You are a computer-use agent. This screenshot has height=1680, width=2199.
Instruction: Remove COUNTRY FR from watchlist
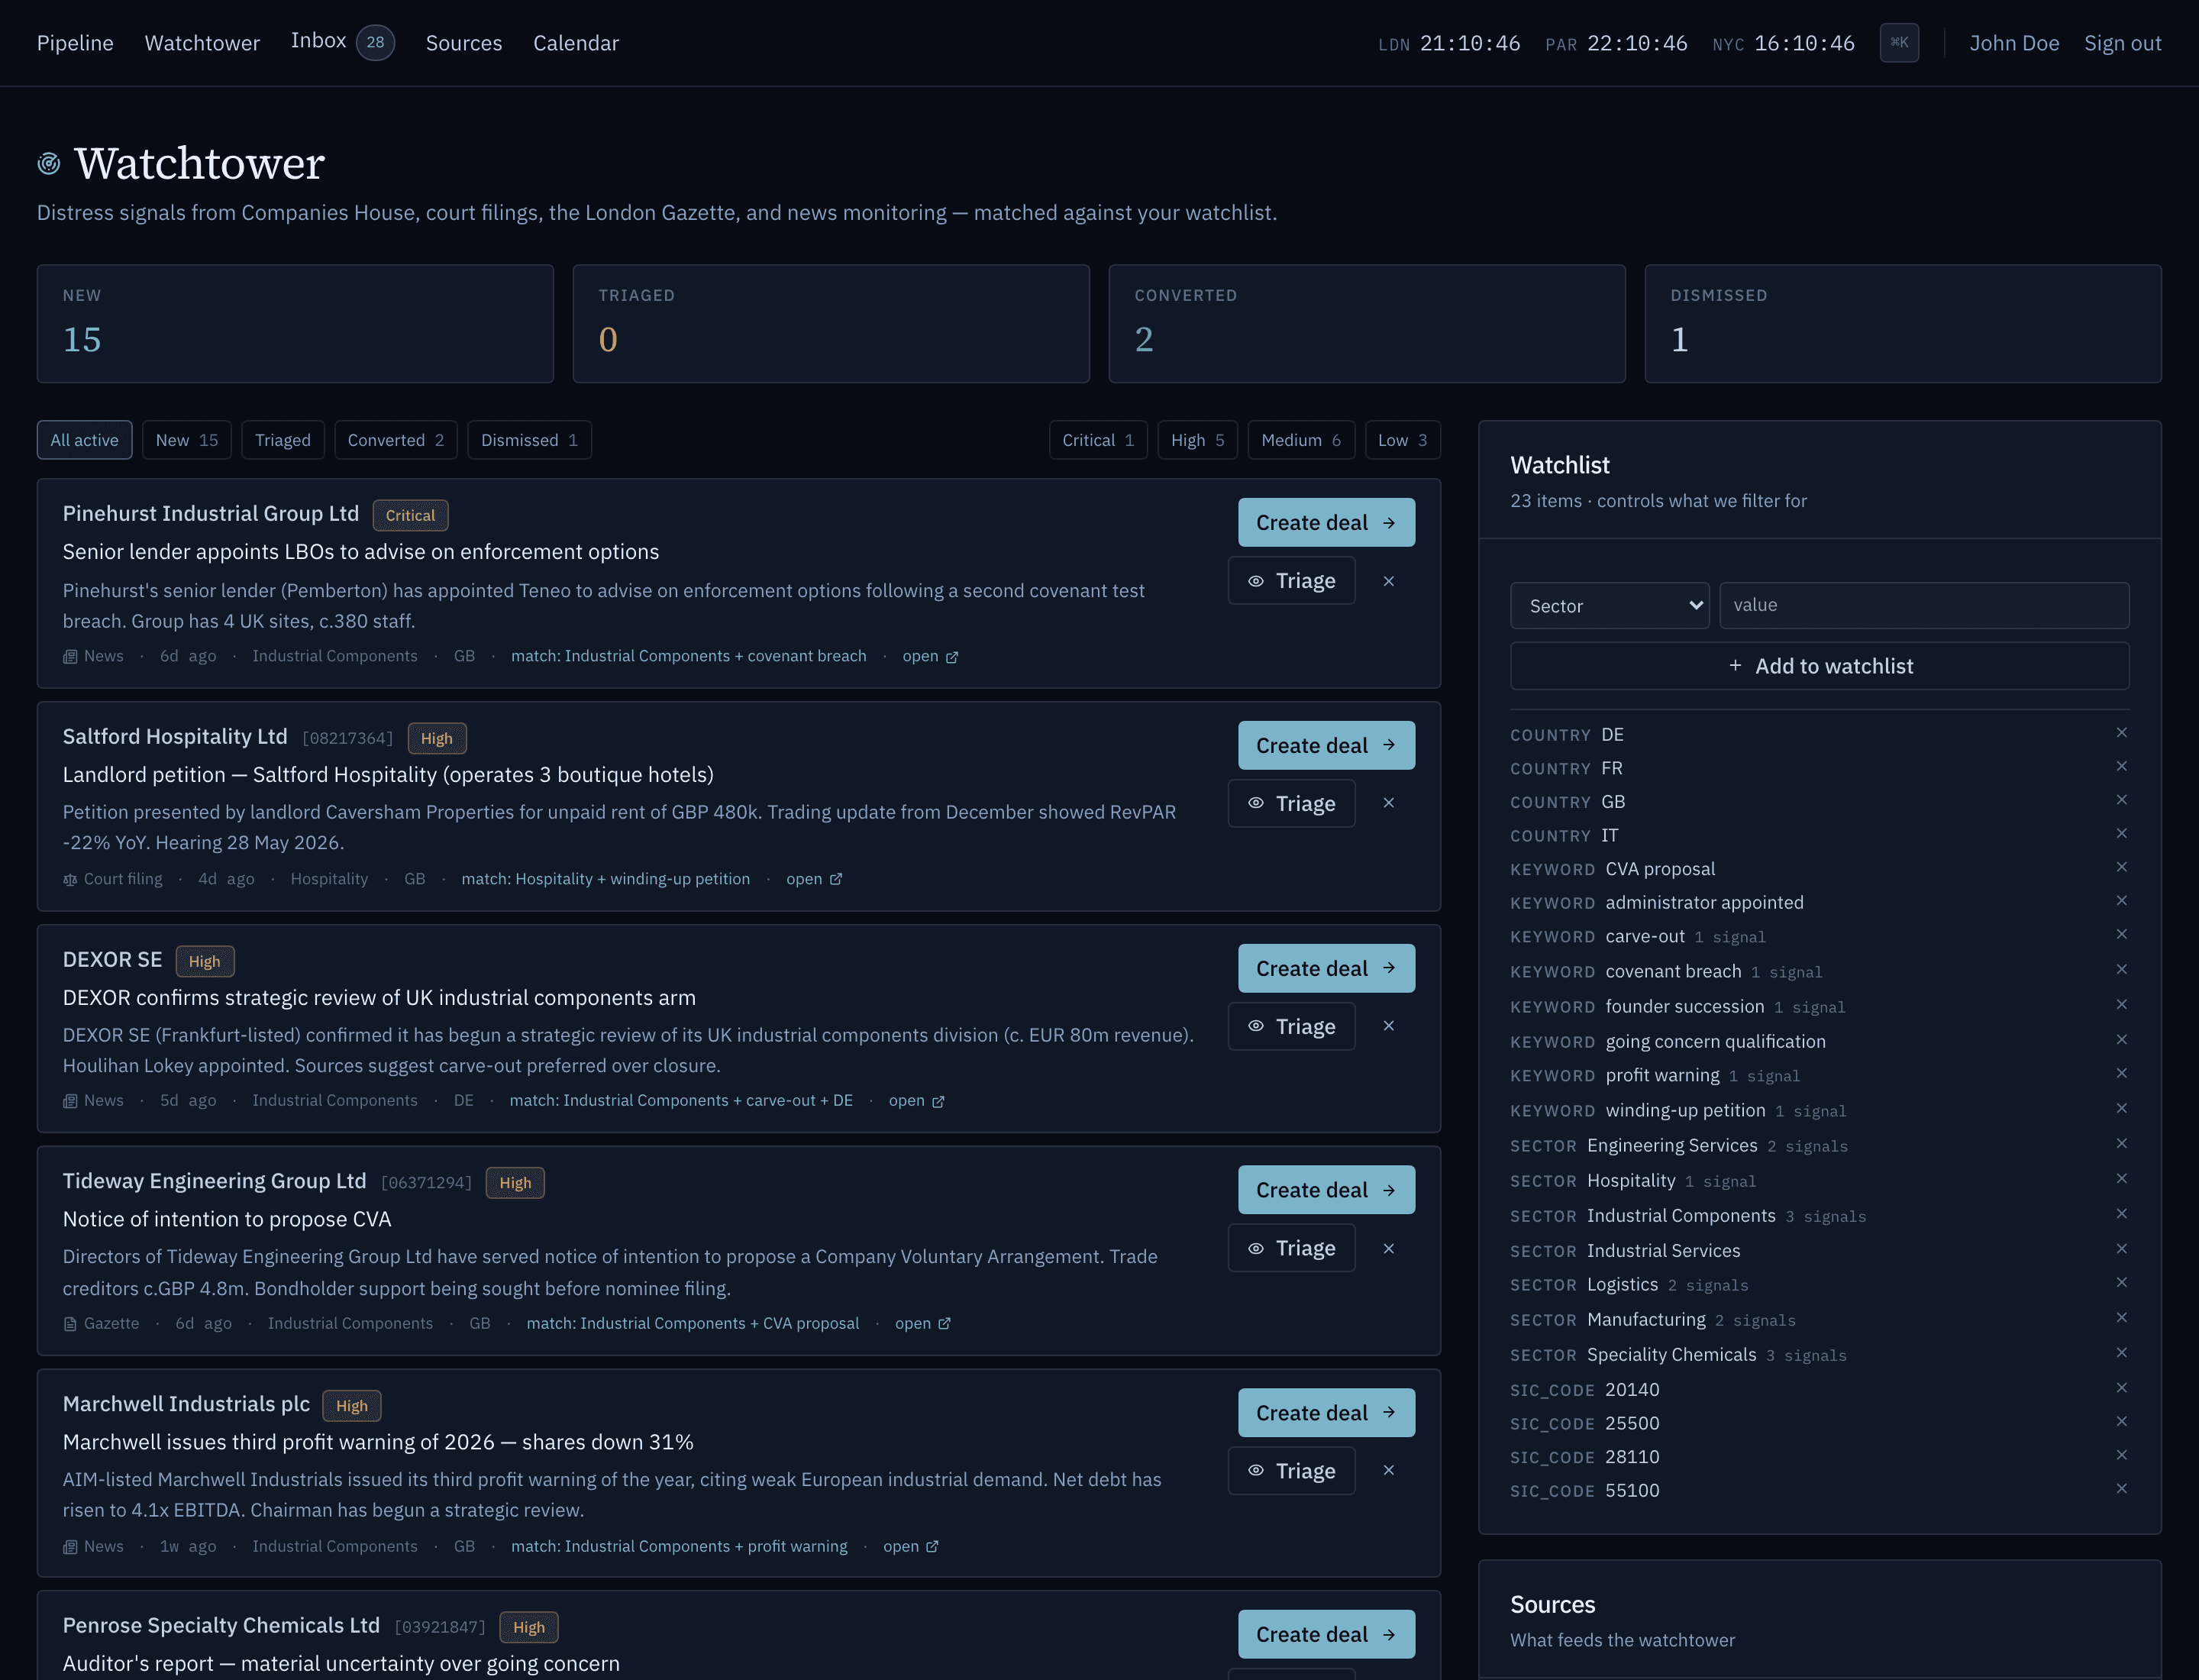click(x=2121, y=767)
